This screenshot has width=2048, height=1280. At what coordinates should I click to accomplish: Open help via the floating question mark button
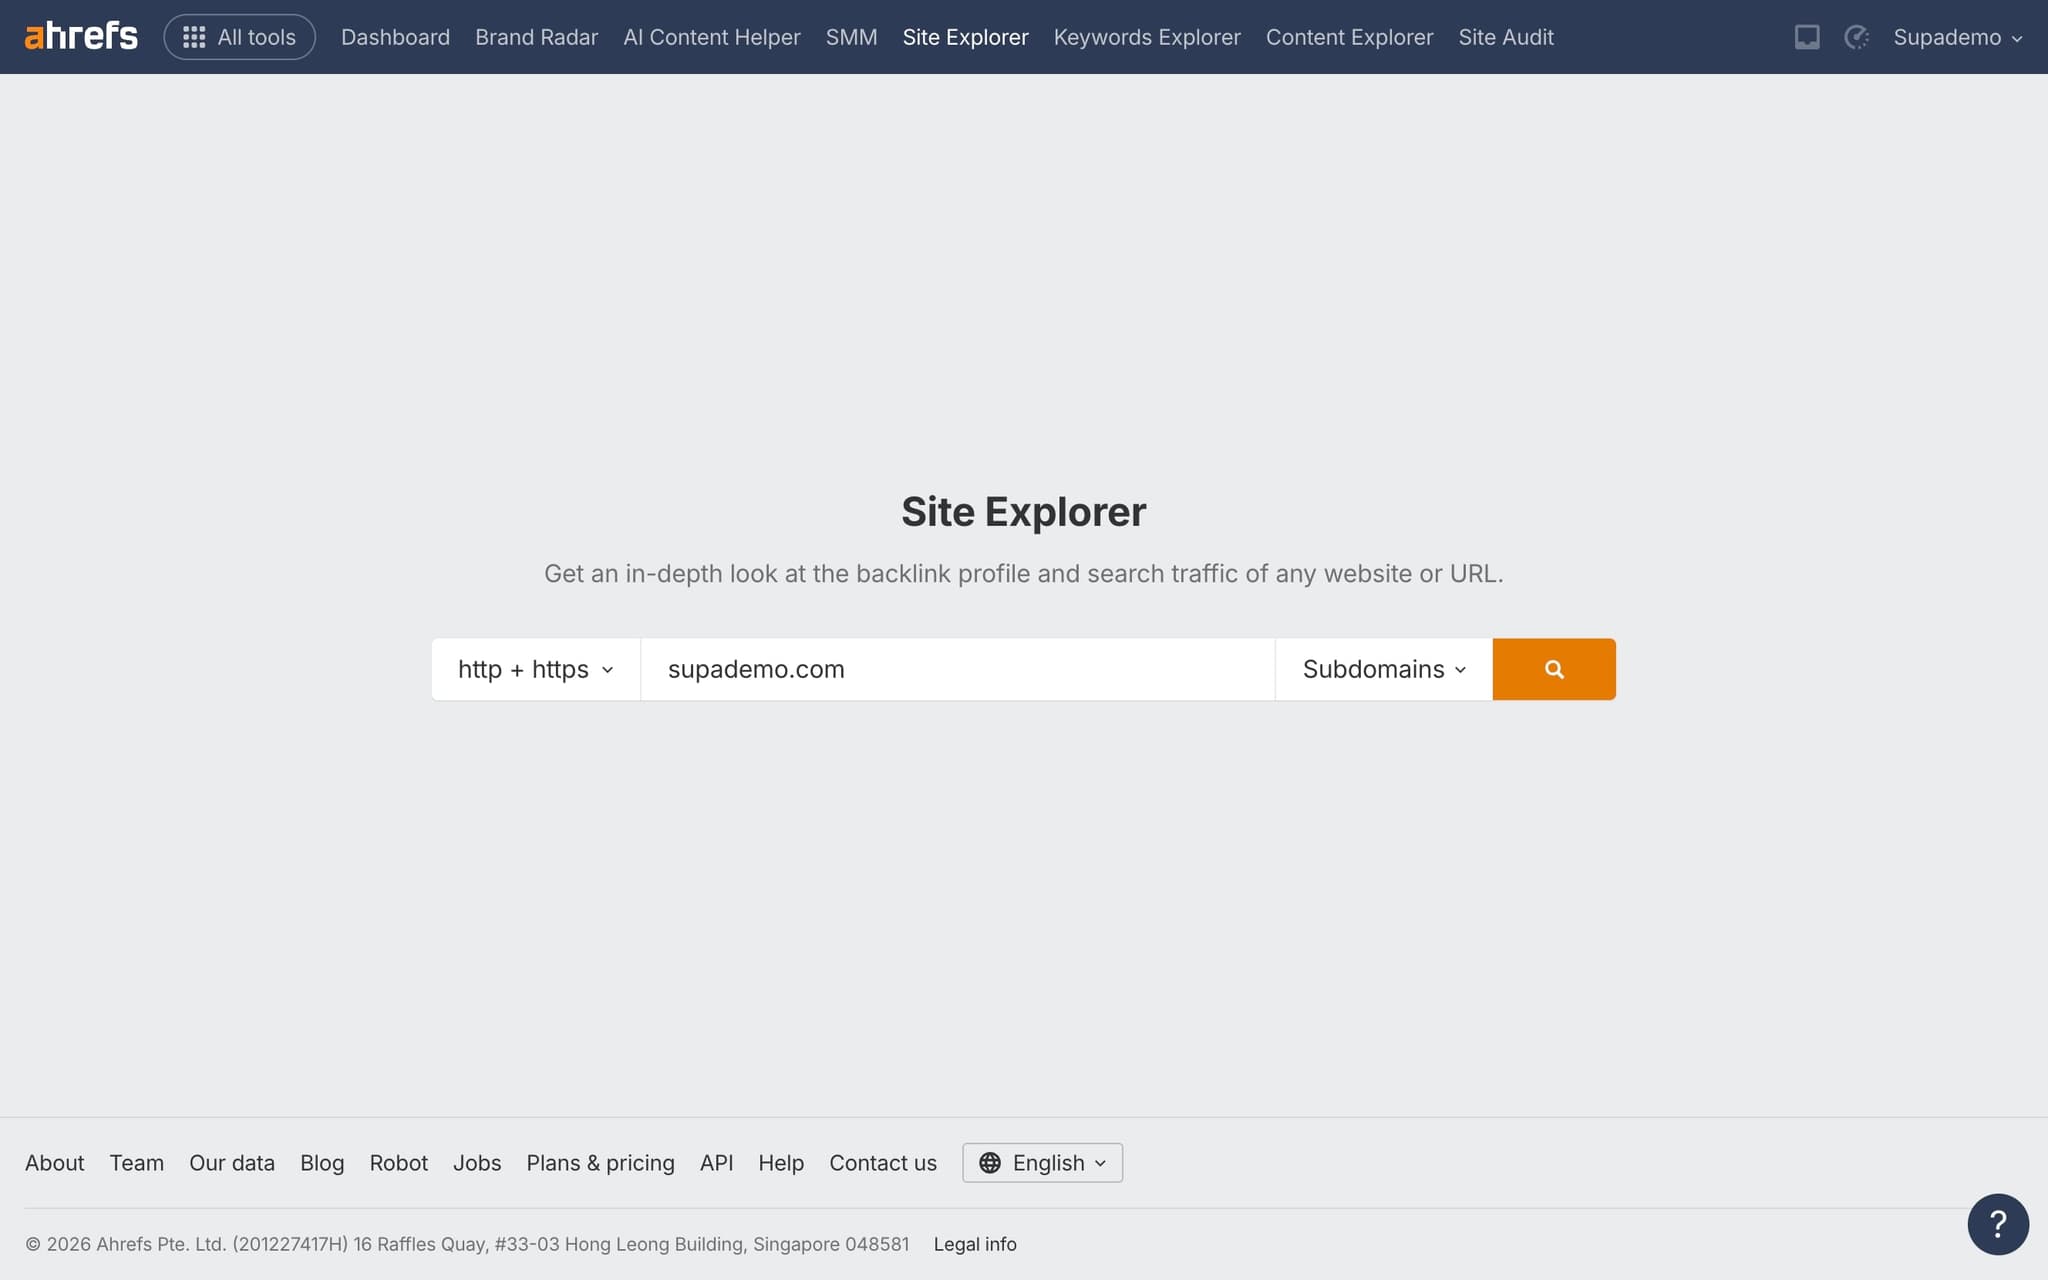(1997, 1223)
